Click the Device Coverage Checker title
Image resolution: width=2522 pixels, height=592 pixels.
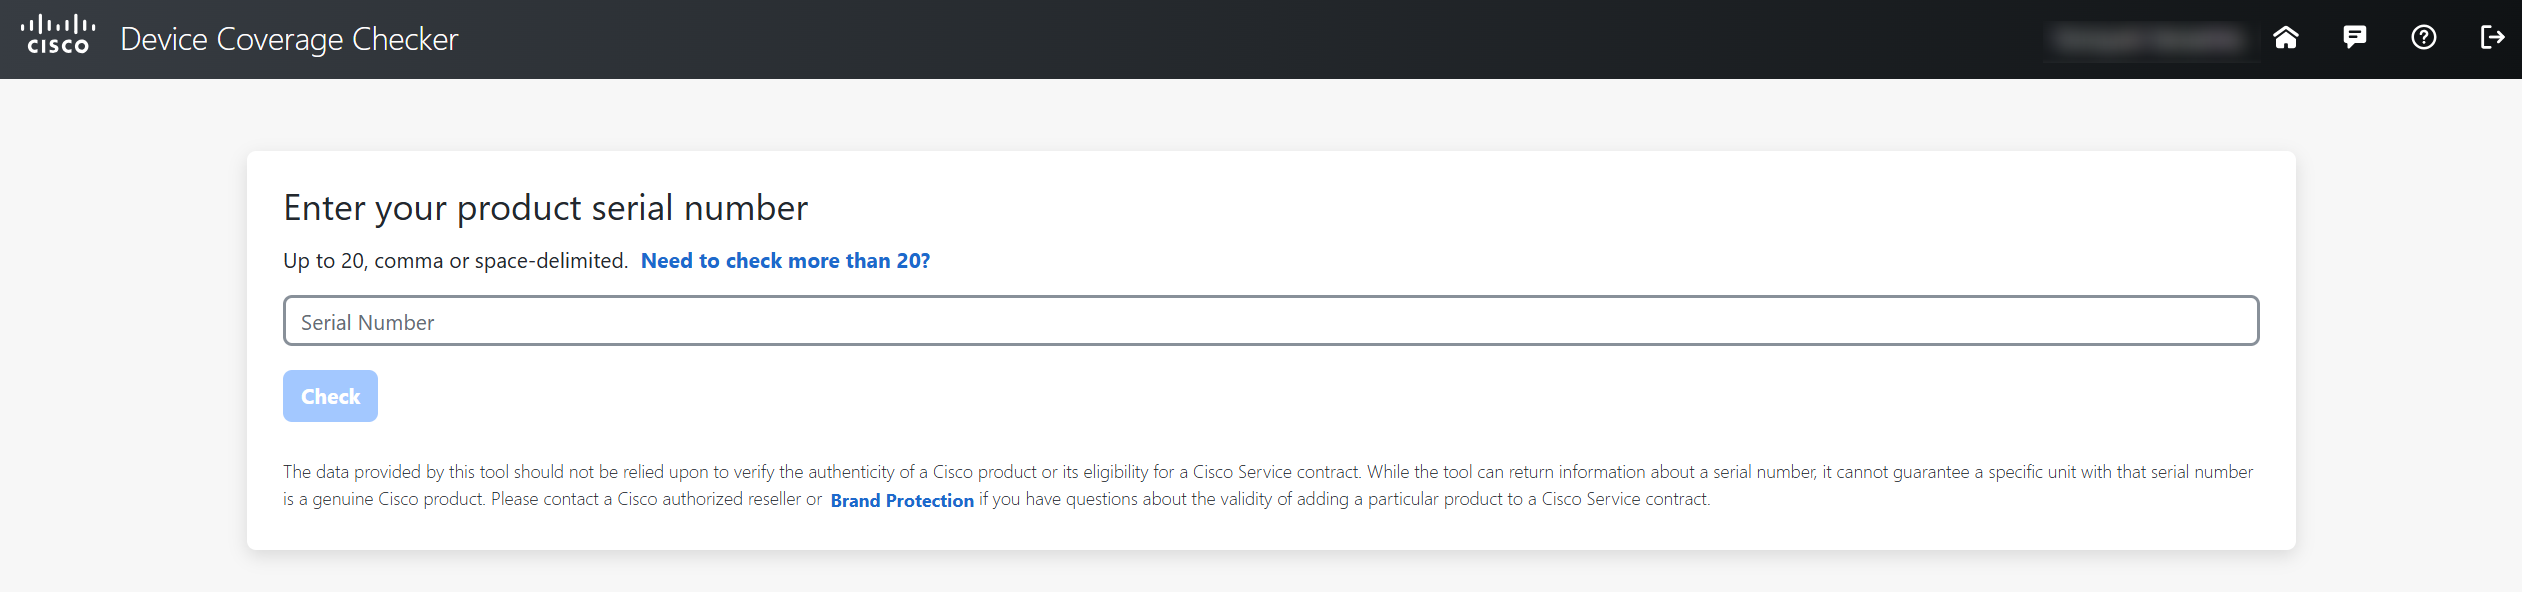click(289, 39)
